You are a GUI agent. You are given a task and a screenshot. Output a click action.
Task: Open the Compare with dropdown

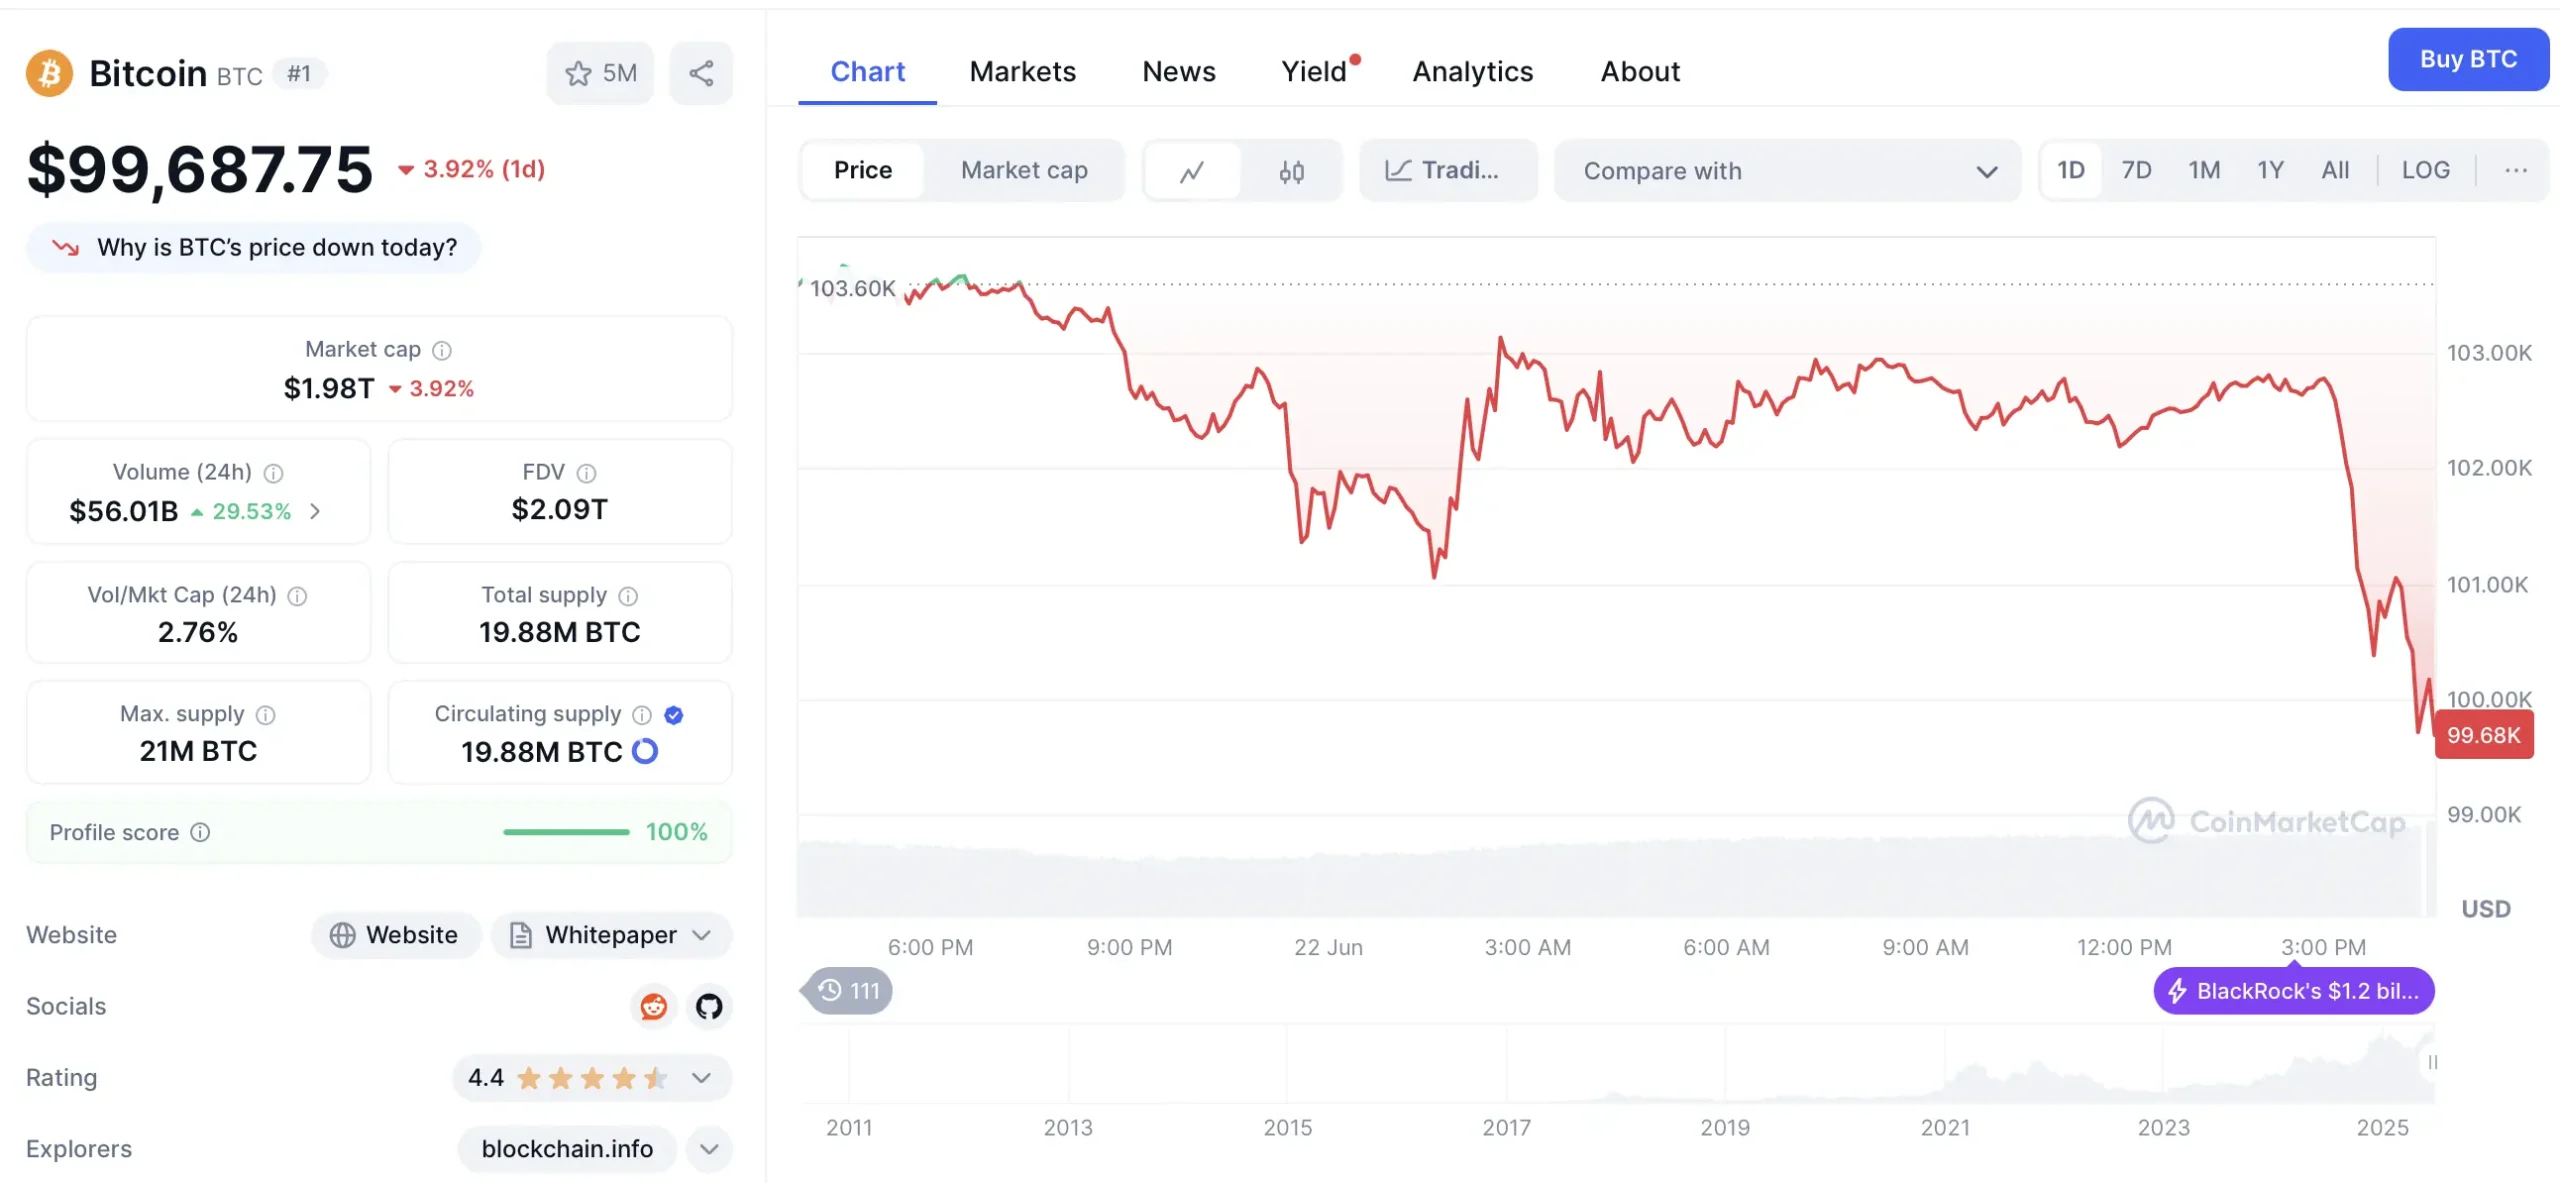(1788, 171)
